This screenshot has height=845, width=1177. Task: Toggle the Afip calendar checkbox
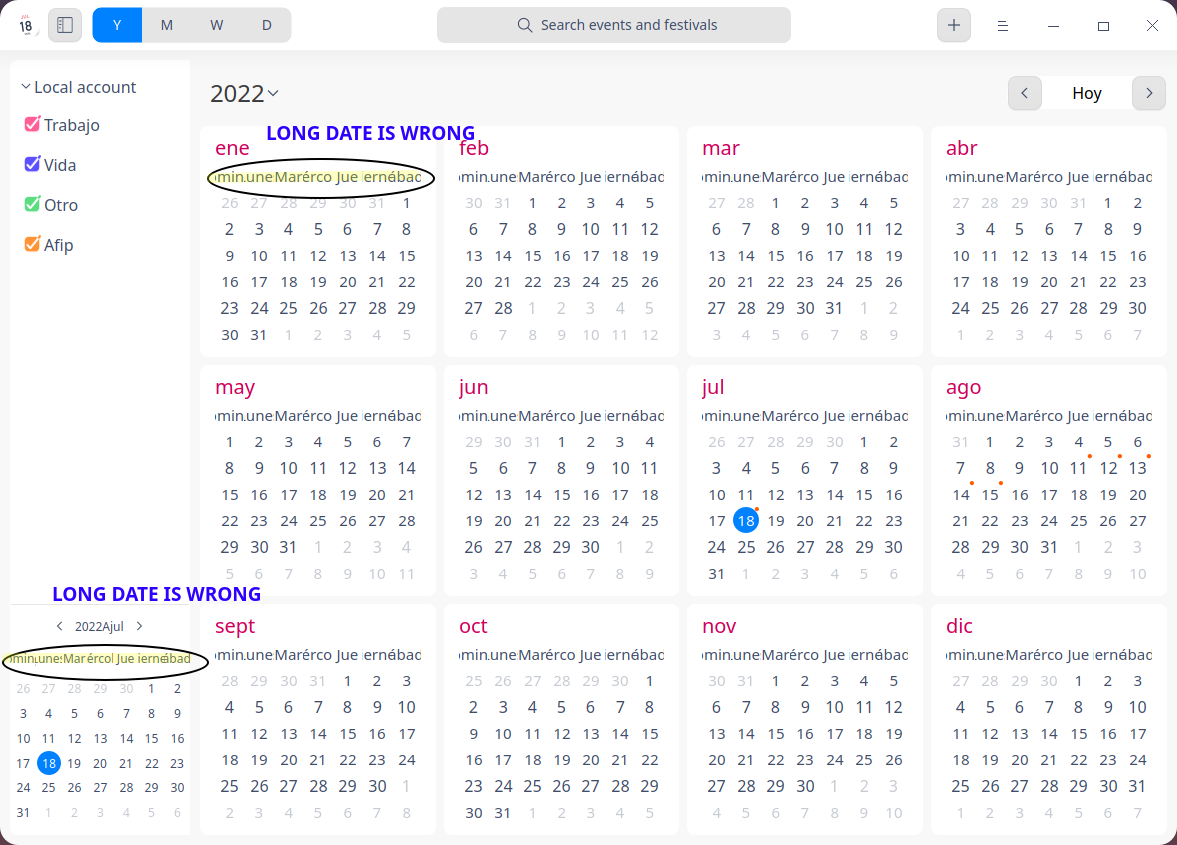tap(32, 244)
